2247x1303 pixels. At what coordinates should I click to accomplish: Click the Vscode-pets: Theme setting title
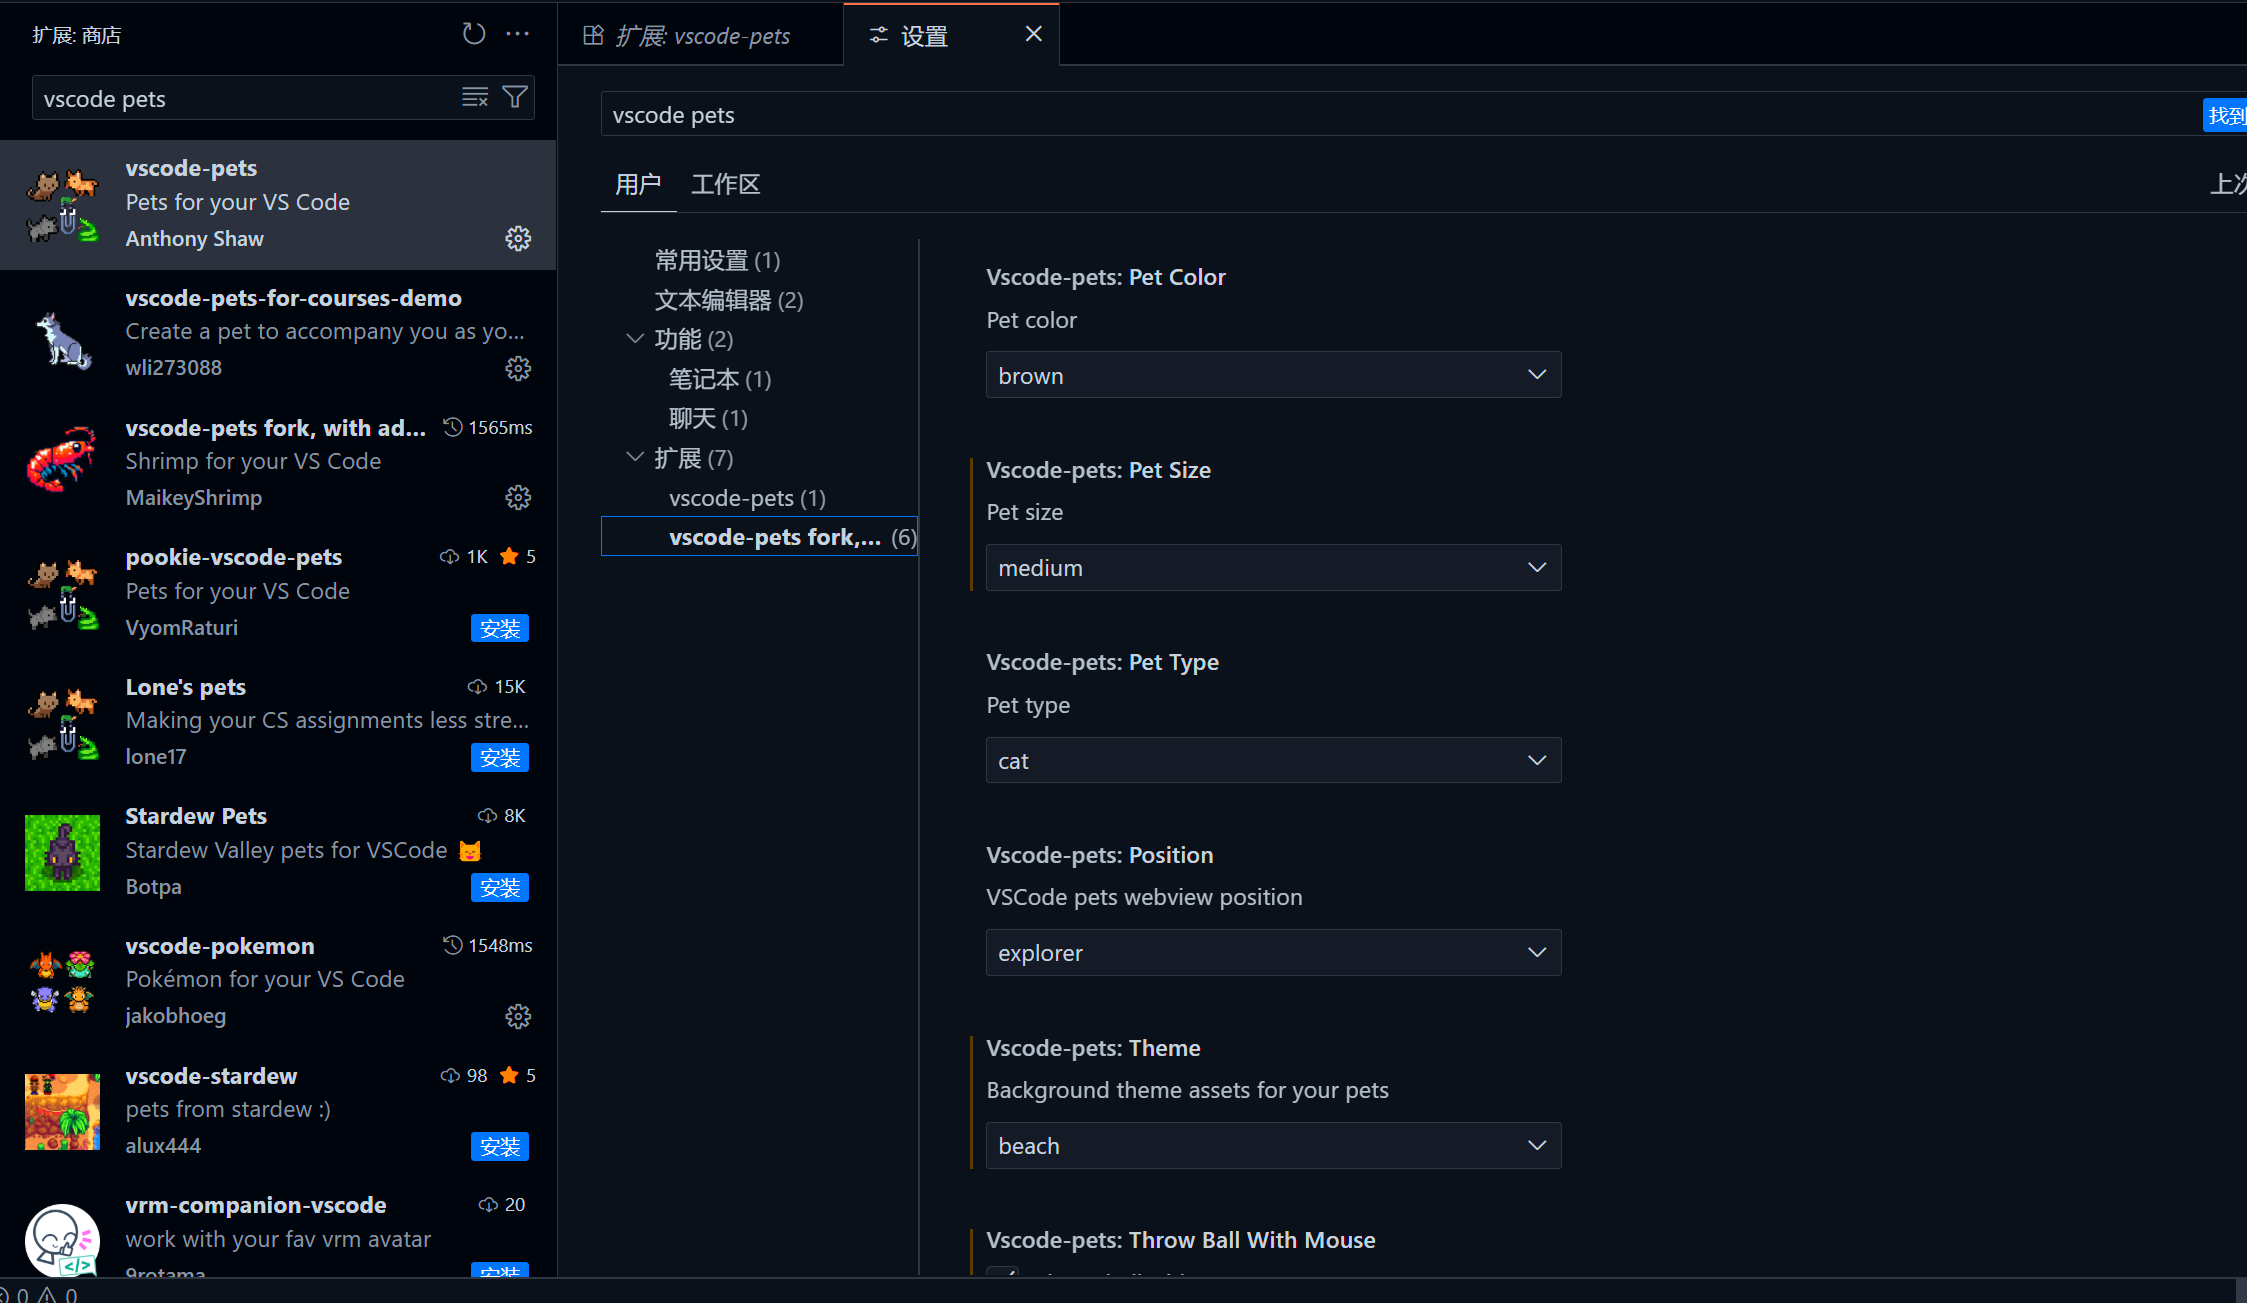tap(1093, 1048)
